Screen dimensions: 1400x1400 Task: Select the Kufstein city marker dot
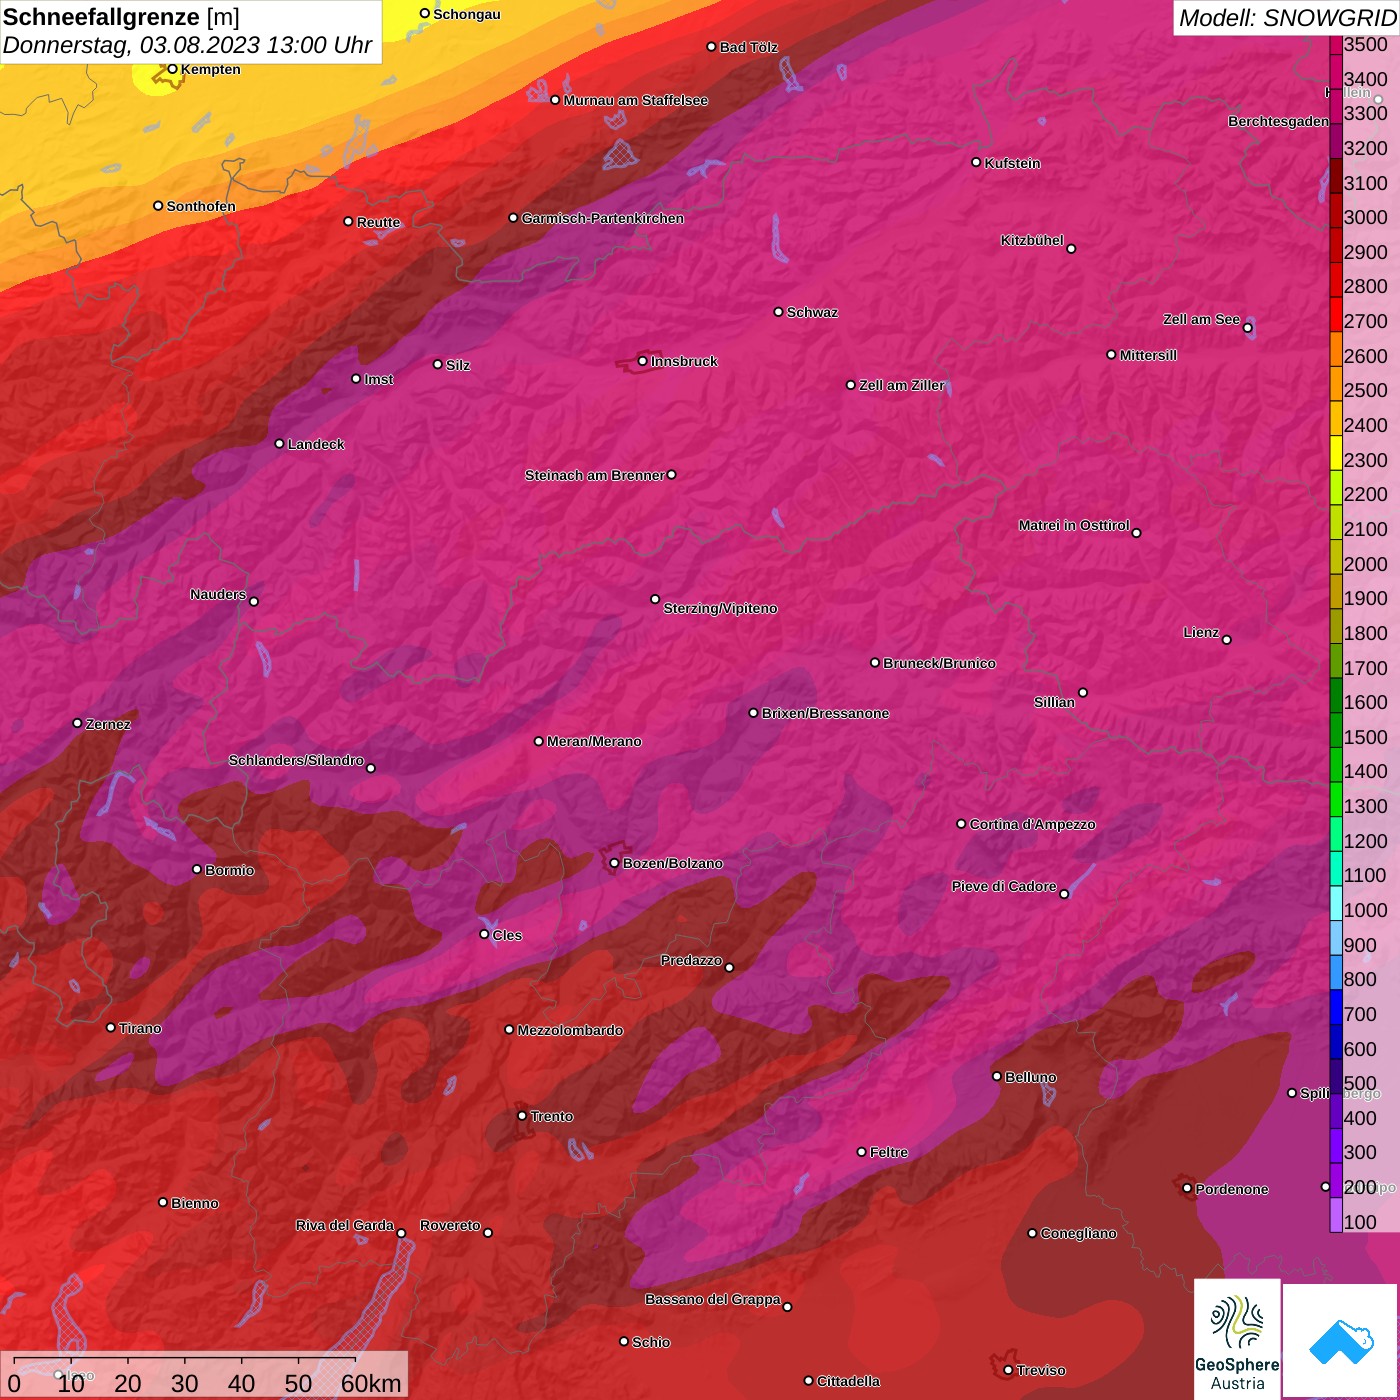pyautogui.click(x=976, y=162)
